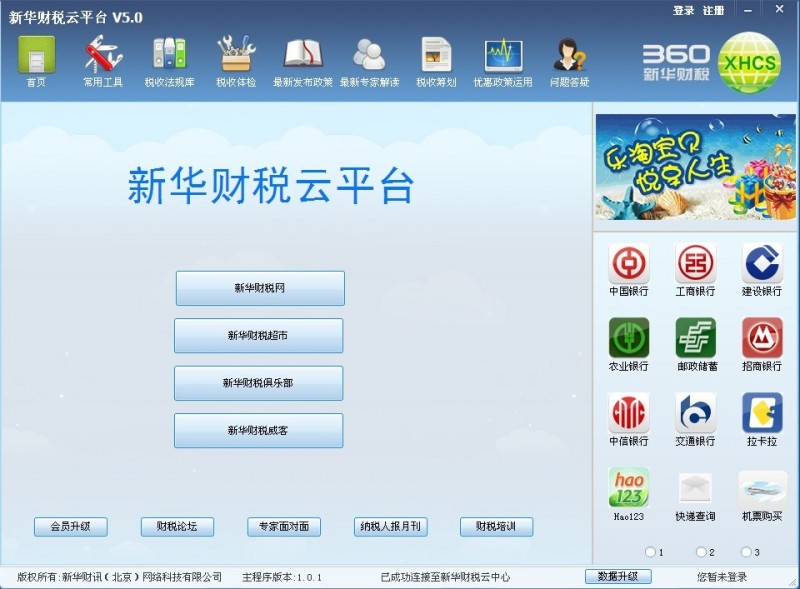The height and width of the screenshot is (589, 800).
Task: Open 交通银行 bank icon
Action: click(695, 412)
